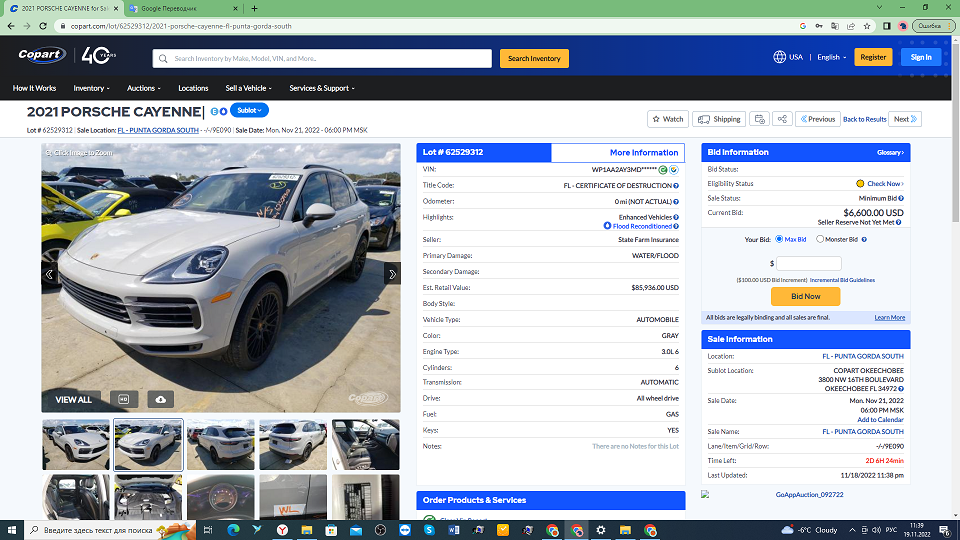Open Locations menu item

(x=193, y=88)
